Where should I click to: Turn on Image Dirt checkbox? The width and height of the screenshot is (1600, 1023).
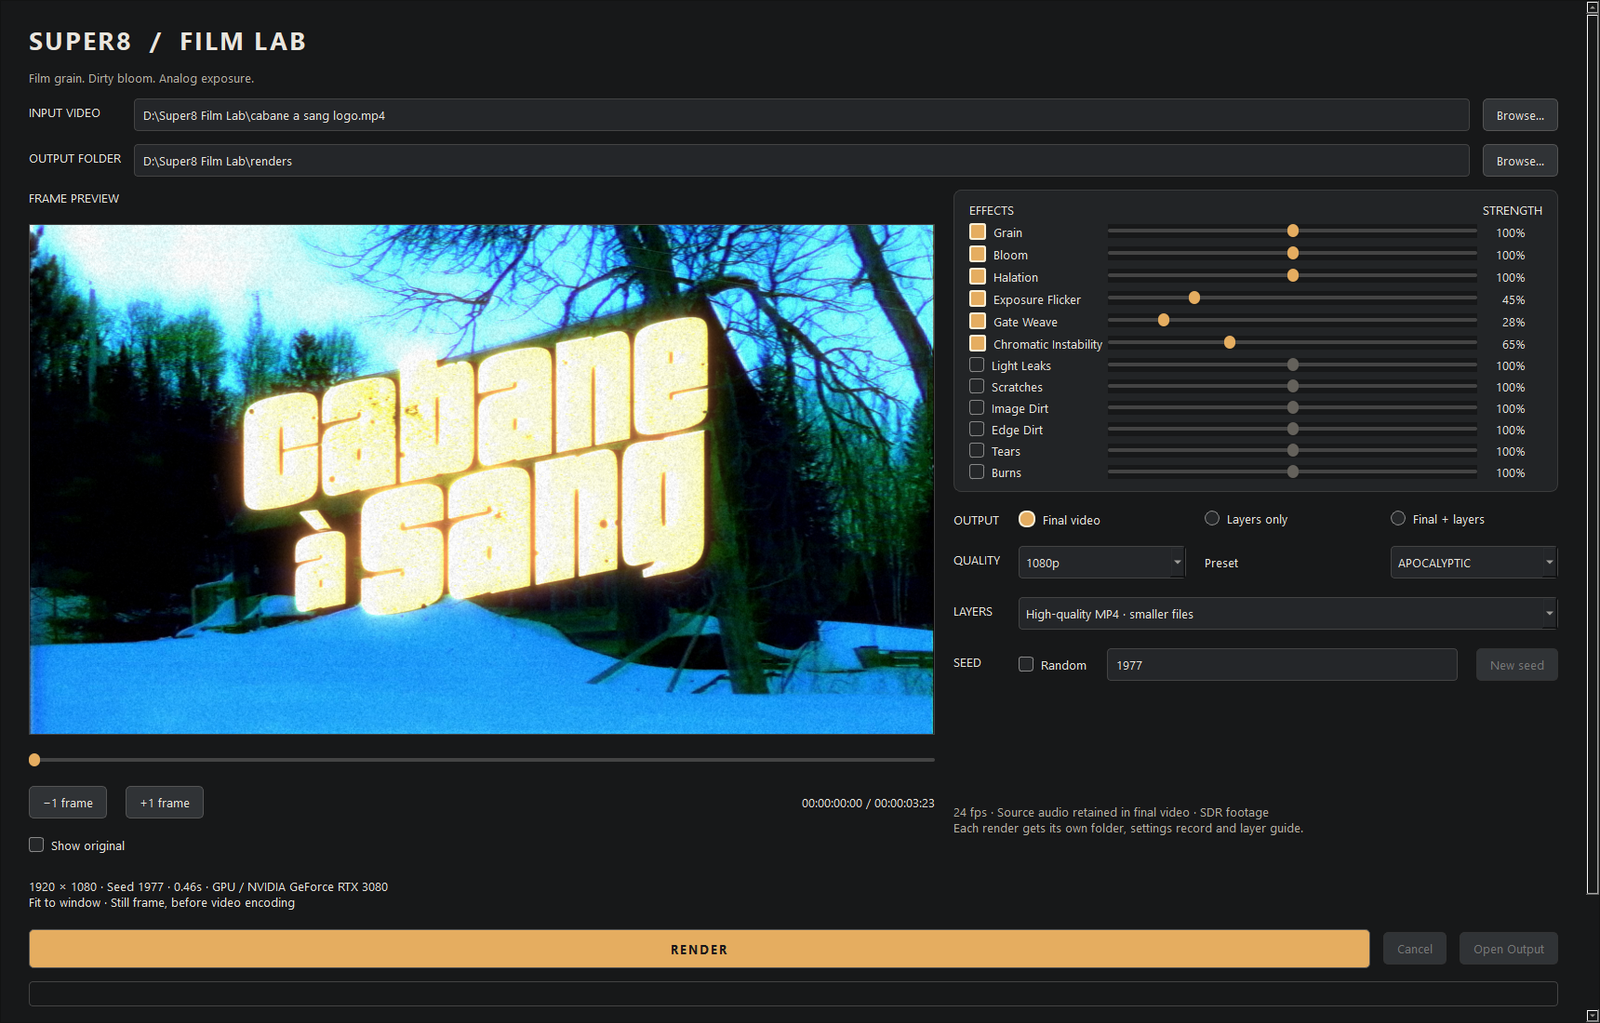[977, 408]
